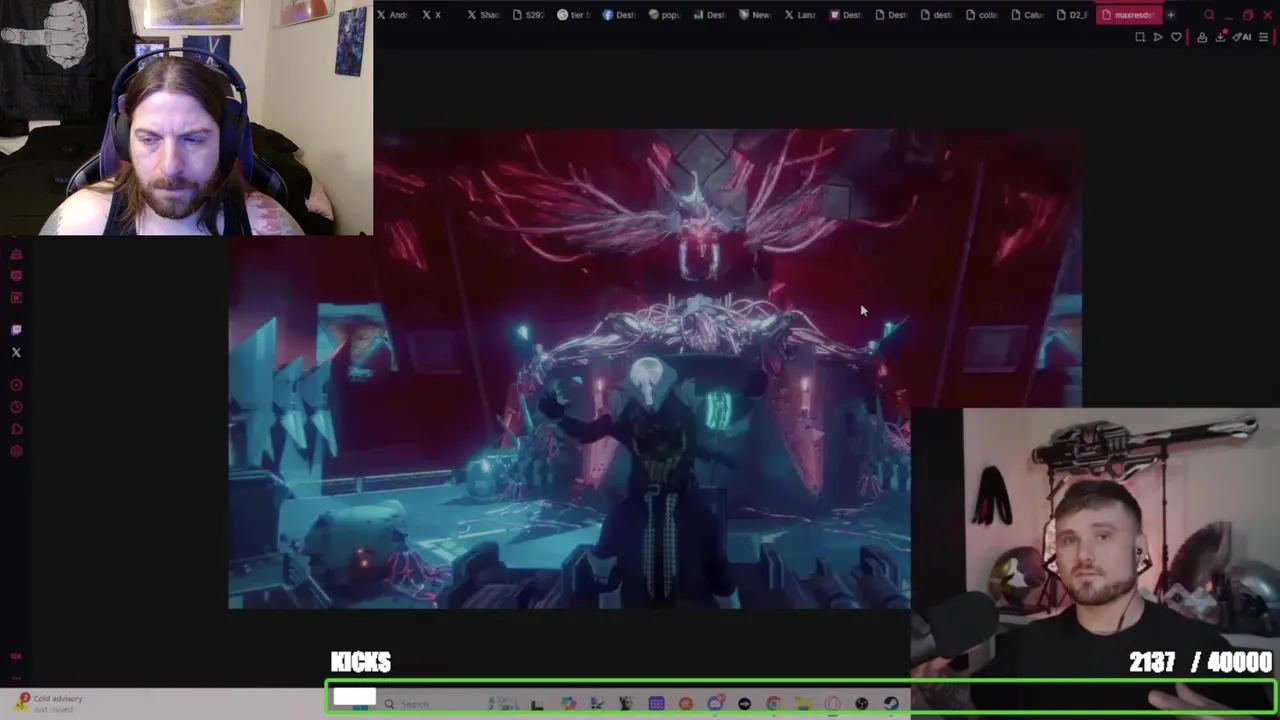Switch to the '5292' tab

point(528,15)
